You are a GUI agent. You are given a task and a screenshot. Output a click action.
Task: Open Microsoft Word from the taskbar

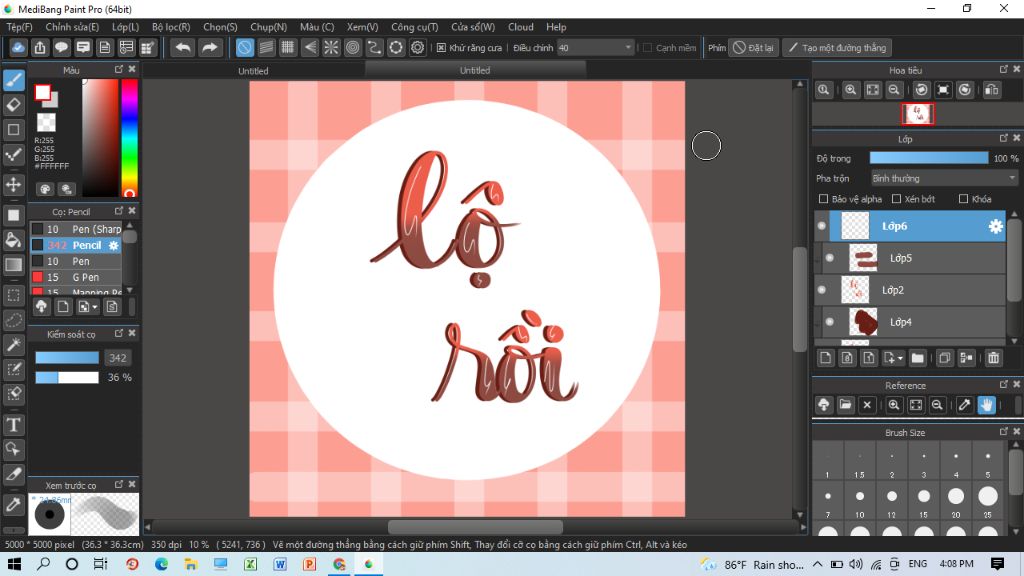coord(280,564)
